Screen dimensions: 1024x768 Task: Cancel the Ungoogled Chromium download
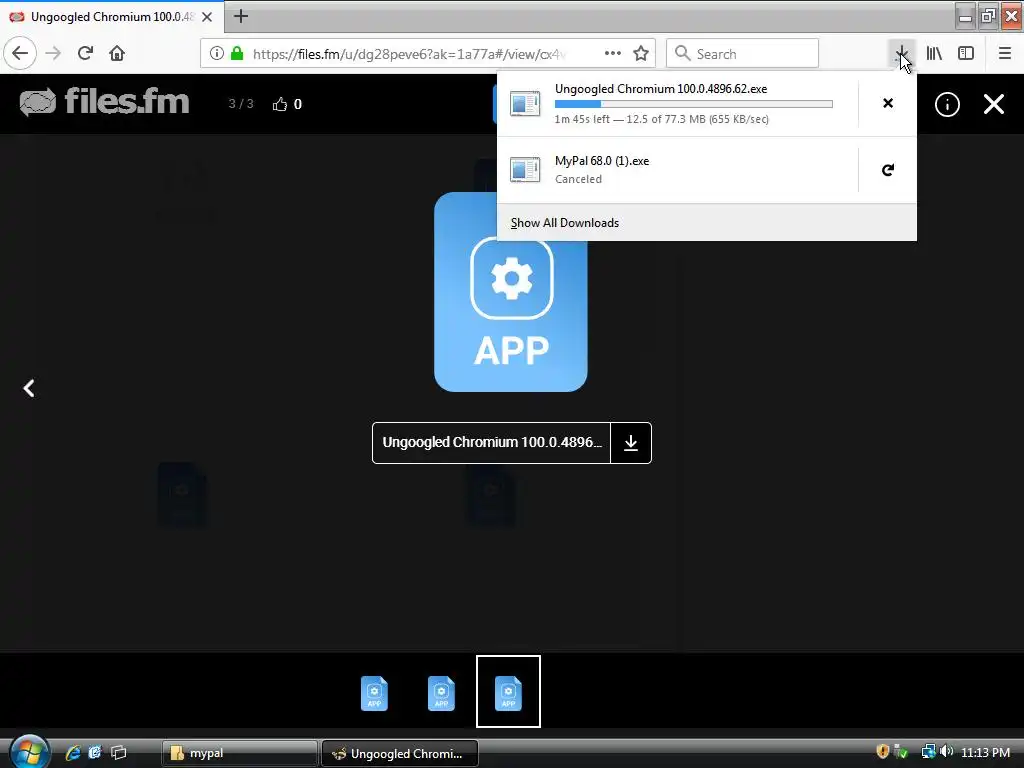click(x=888, y=103)
